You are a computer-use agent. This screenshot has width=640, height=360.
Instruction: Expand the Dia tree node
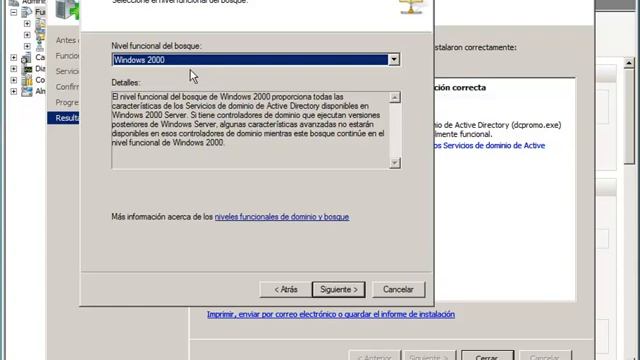click(13, 69)
